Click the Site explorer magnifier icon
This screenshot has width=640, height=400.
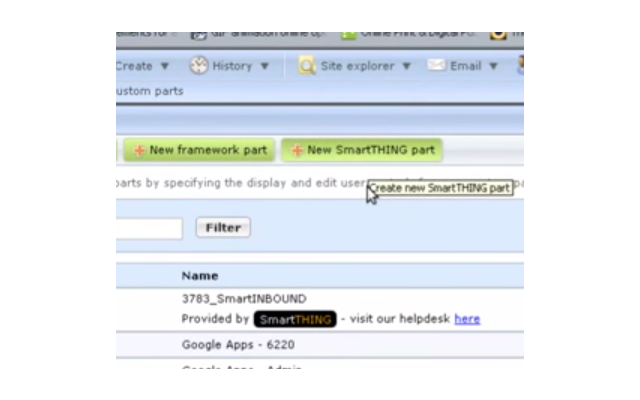307,65
